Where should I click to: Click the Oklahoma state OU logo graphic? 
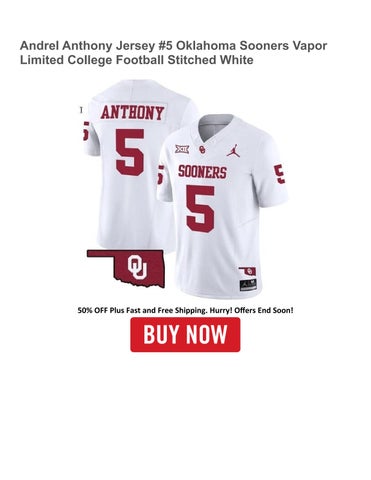coord(126,268)
